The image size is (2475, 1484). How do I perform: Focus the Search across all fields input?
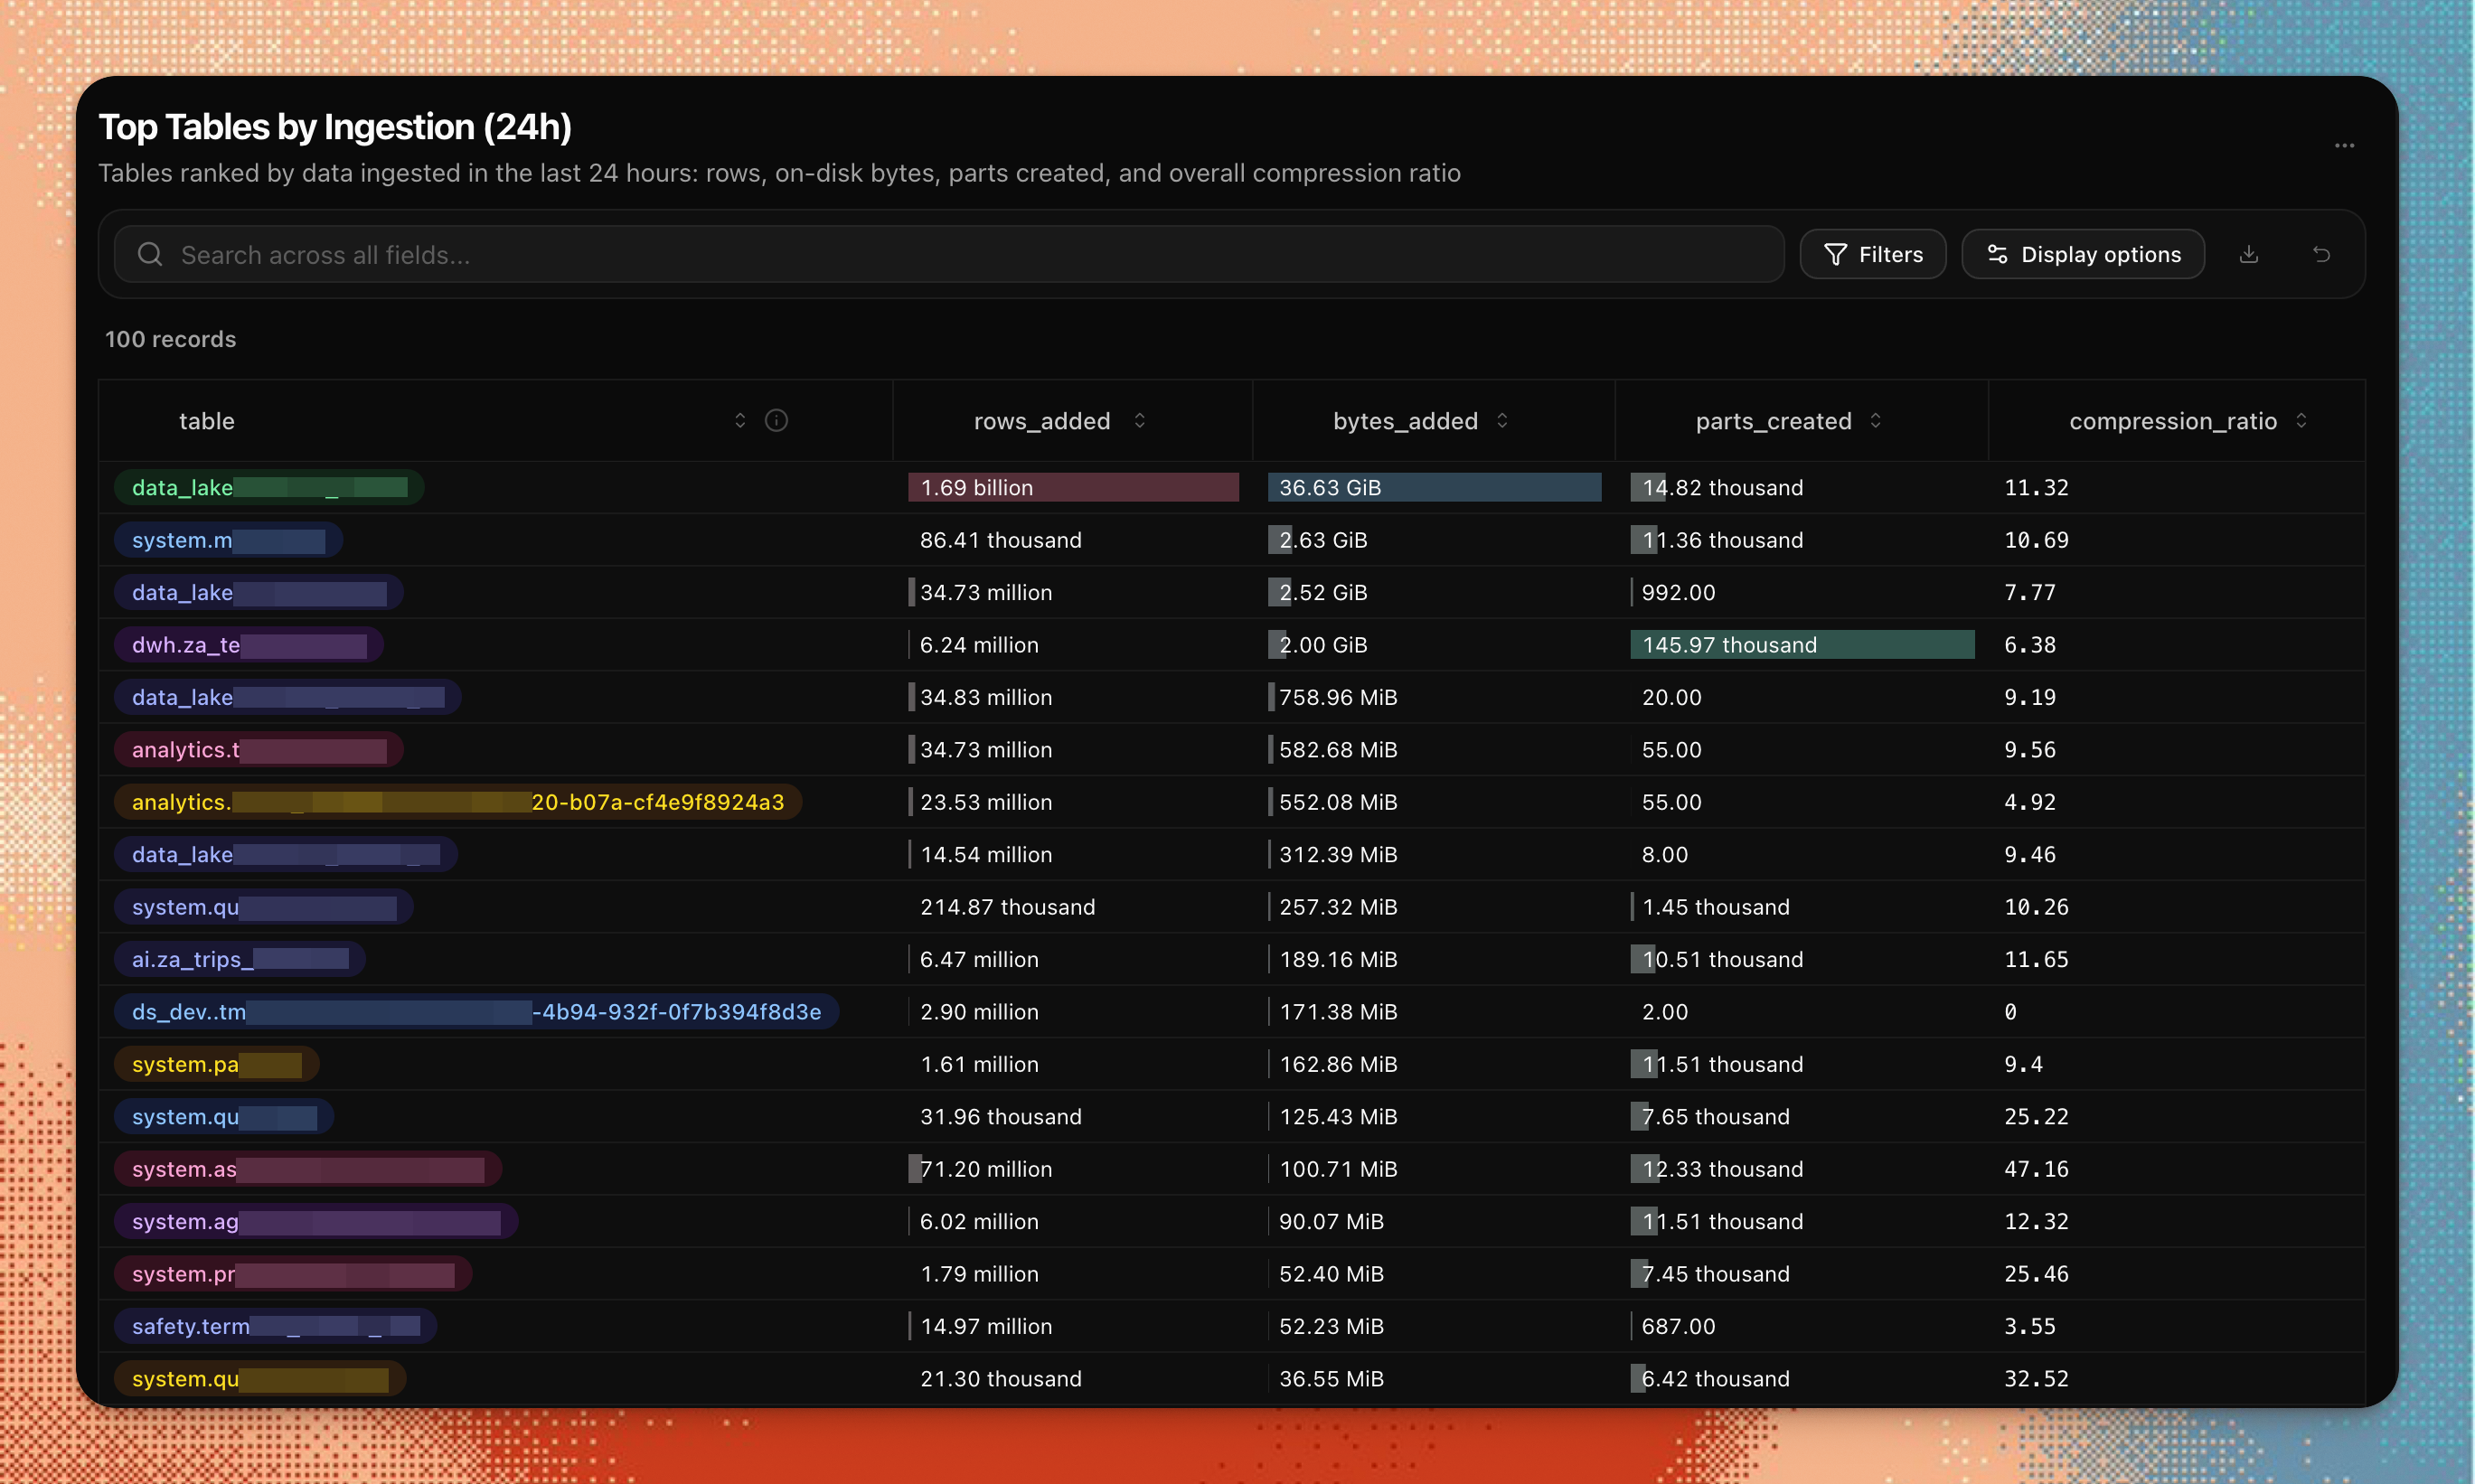949,254
